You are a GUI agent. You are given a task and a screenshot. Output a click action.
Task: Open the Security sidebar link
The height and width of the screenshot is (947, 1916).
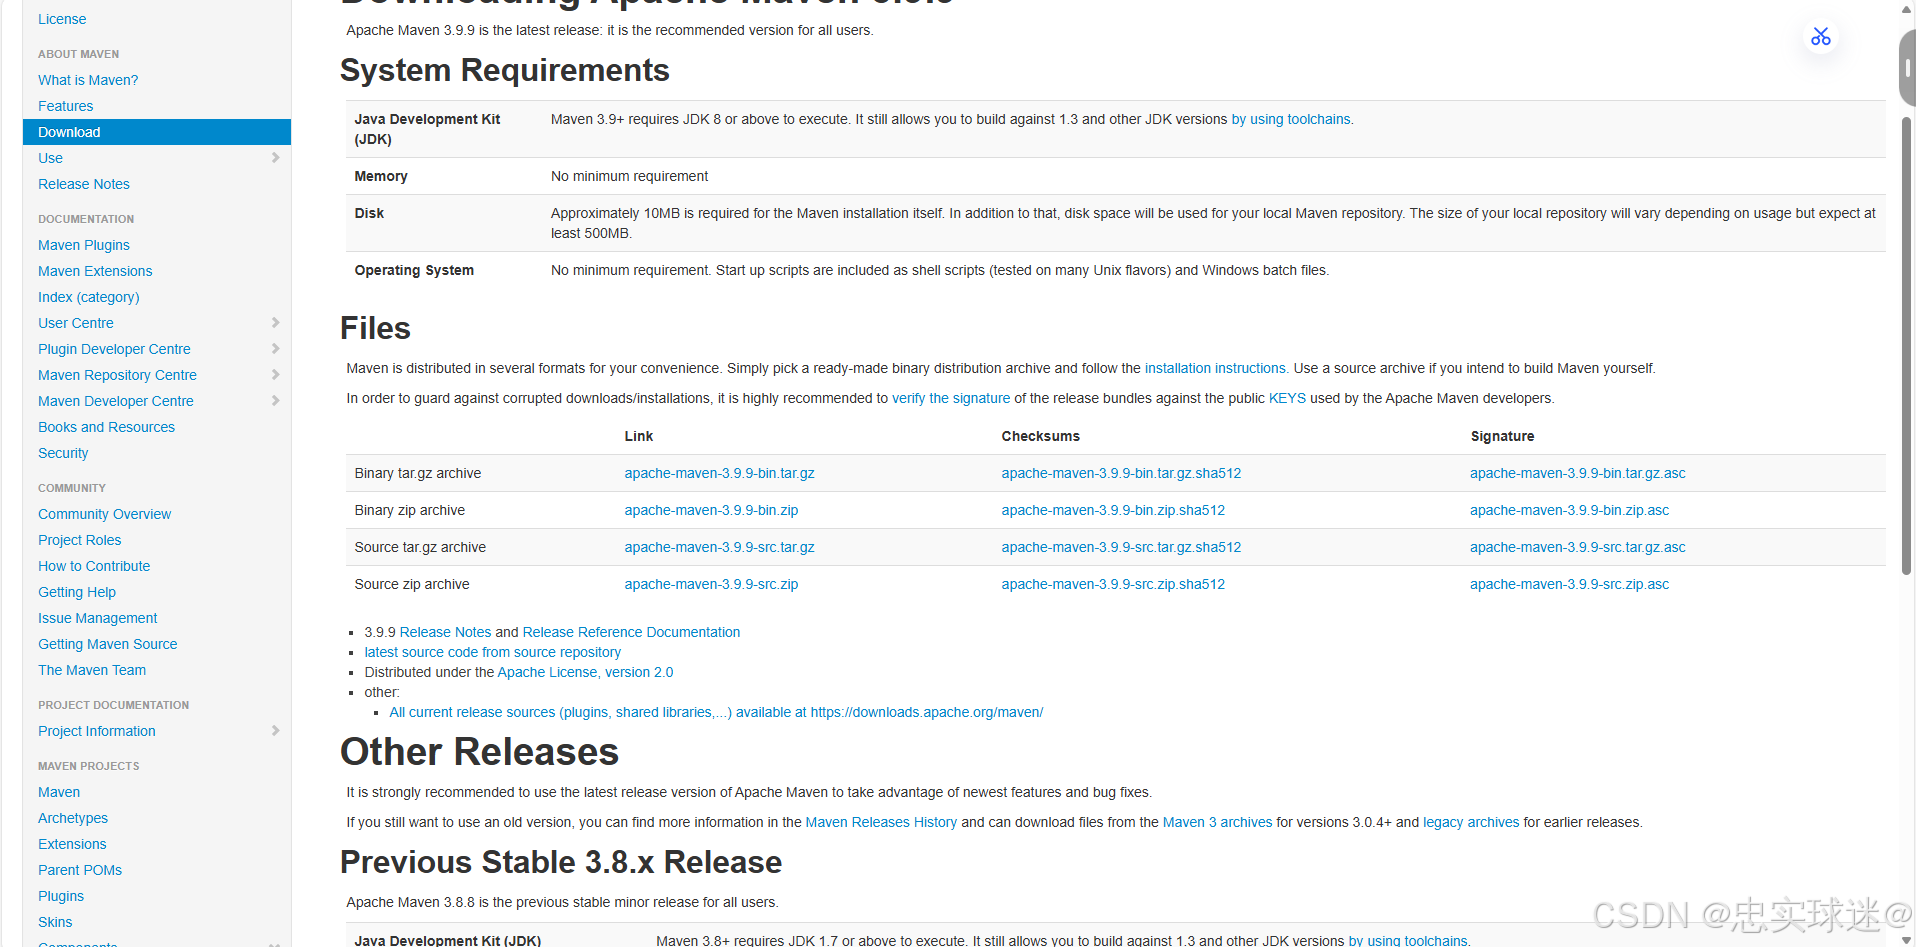coord(63,453)
